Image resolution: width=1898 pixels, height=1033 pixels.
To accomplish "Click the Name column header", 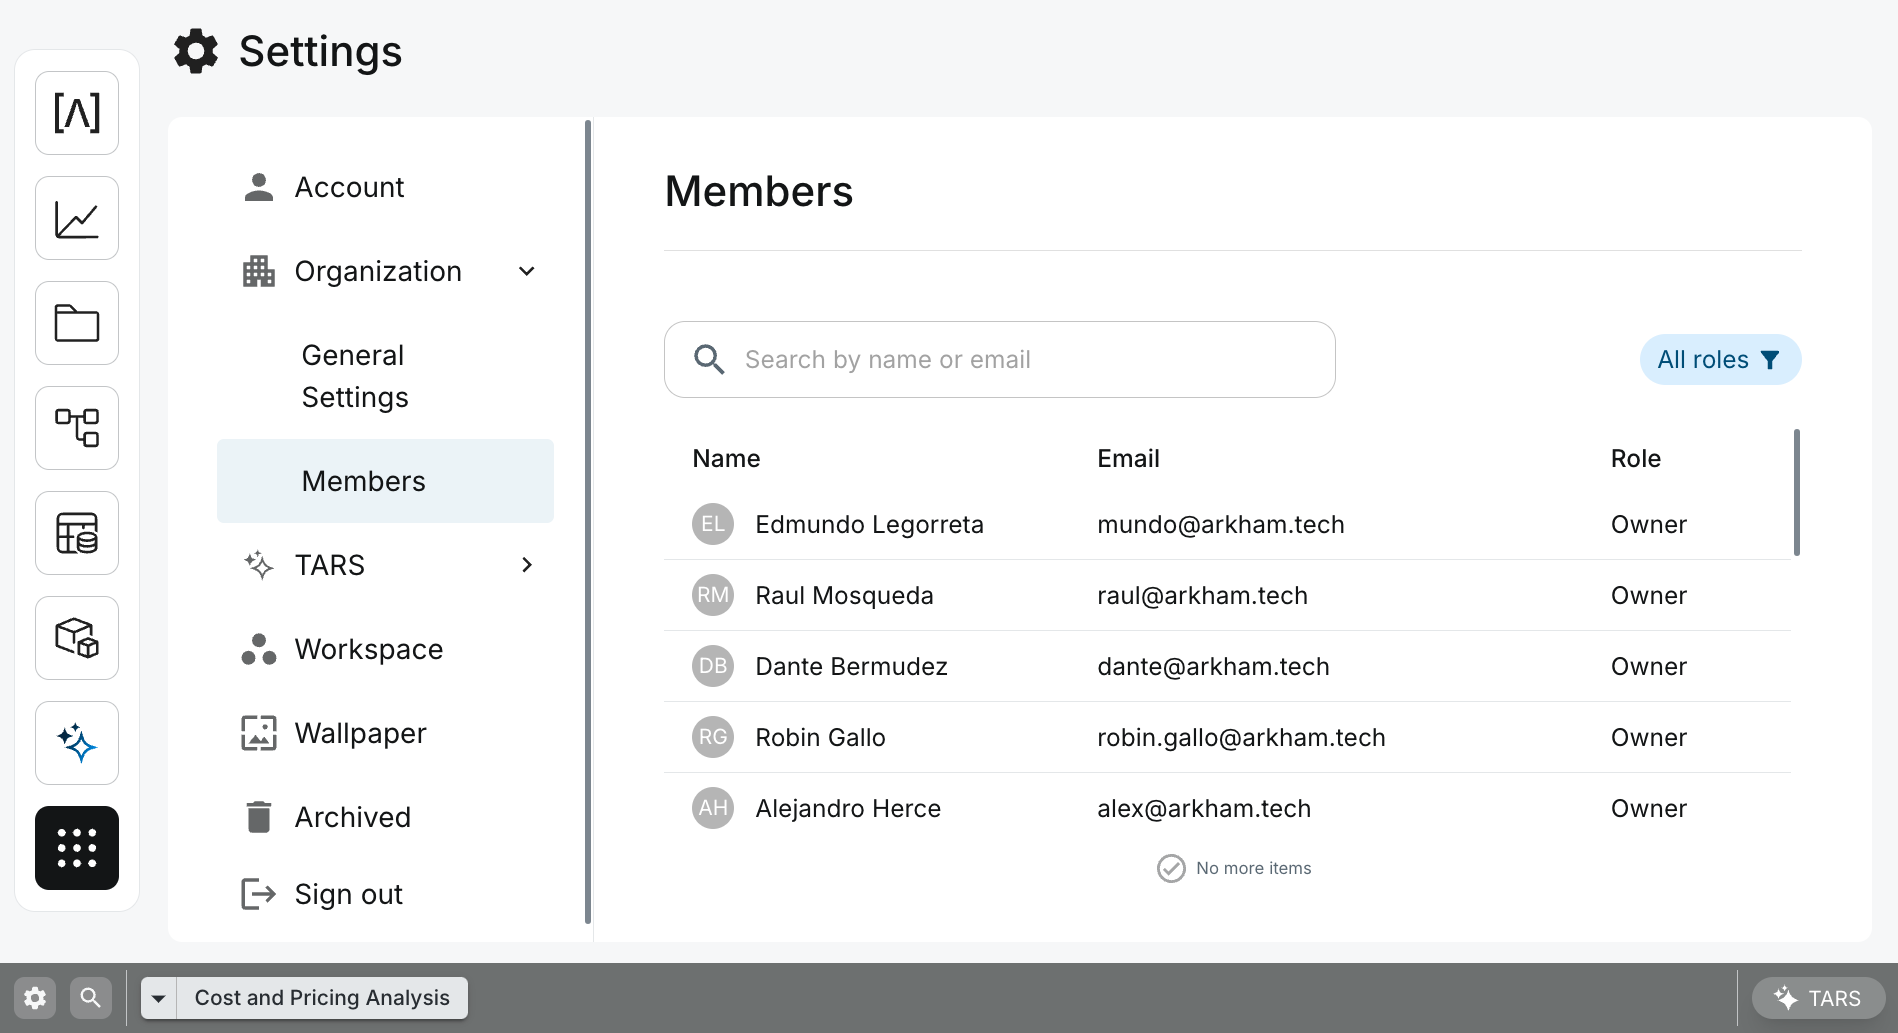I will (727, 458).
